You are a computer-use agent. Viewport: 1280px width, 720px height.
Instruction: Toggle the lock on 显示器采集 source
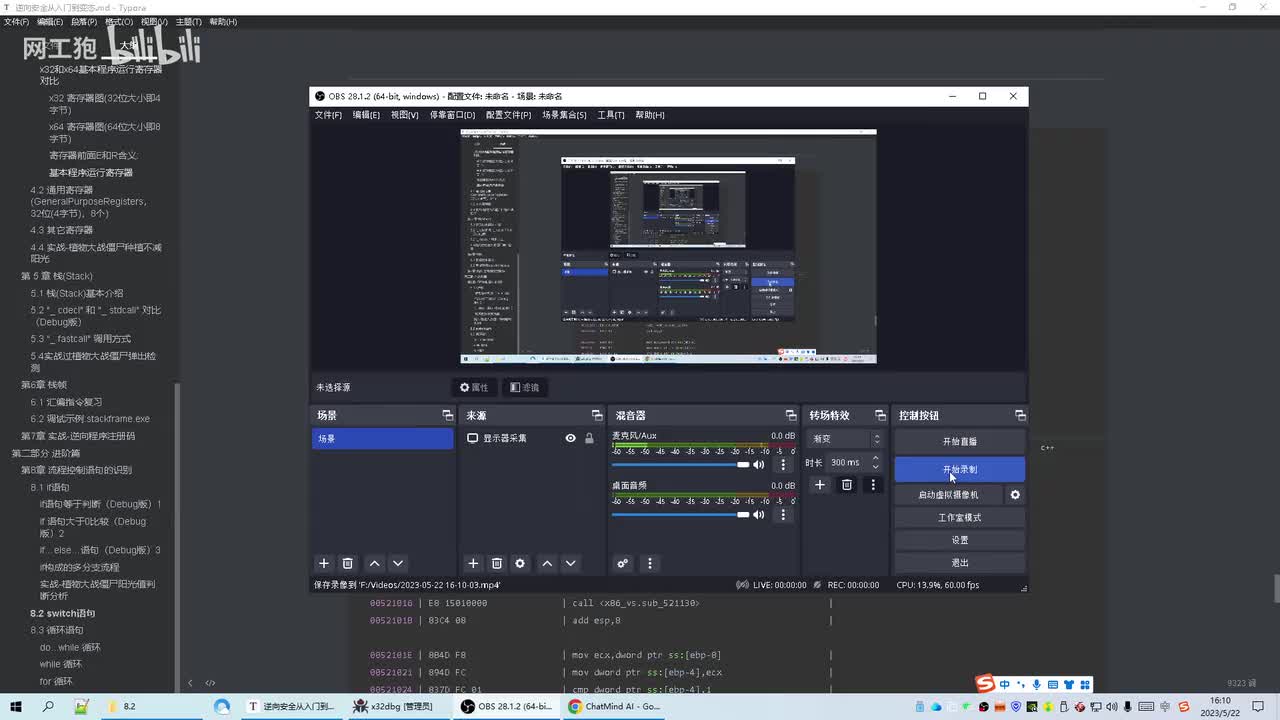pyautogui.click(x=589, y=438)
